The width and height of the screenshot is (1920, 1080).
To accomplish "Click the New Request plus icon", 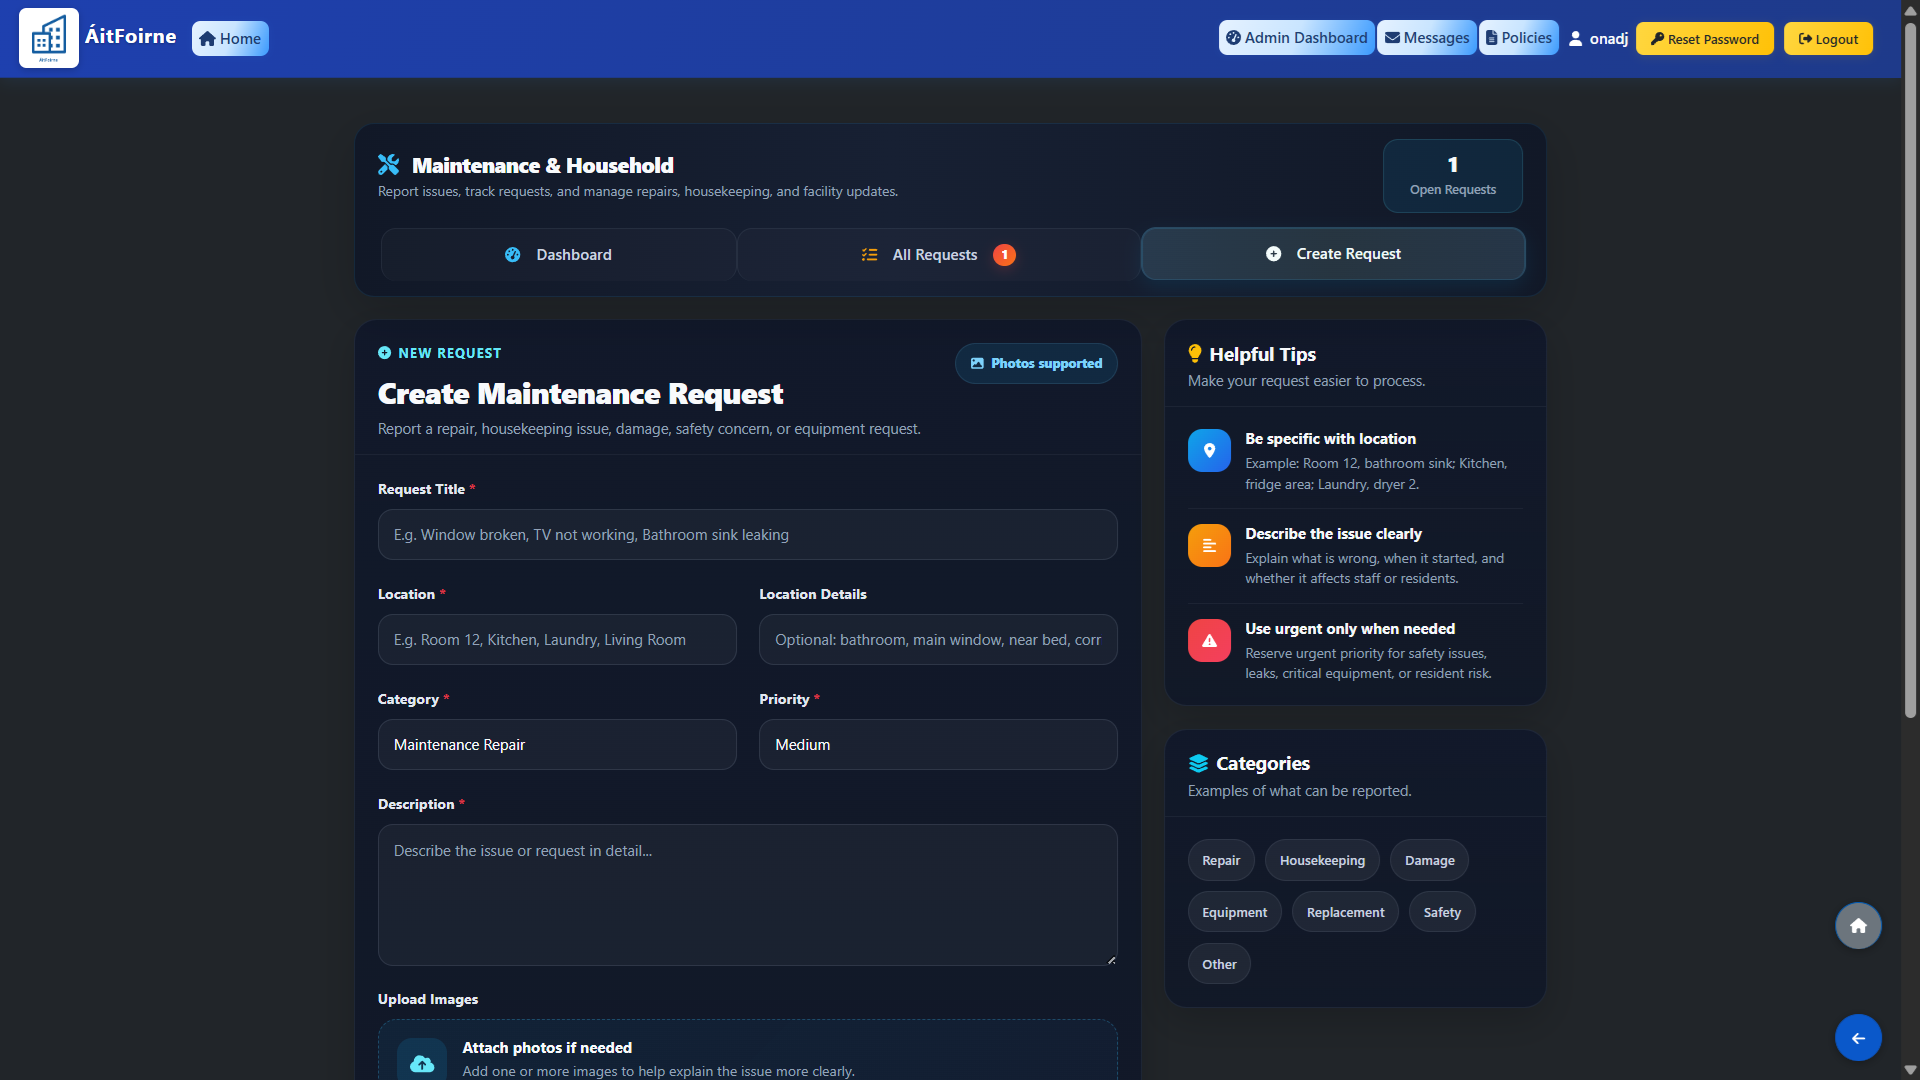I will (384, 353).
